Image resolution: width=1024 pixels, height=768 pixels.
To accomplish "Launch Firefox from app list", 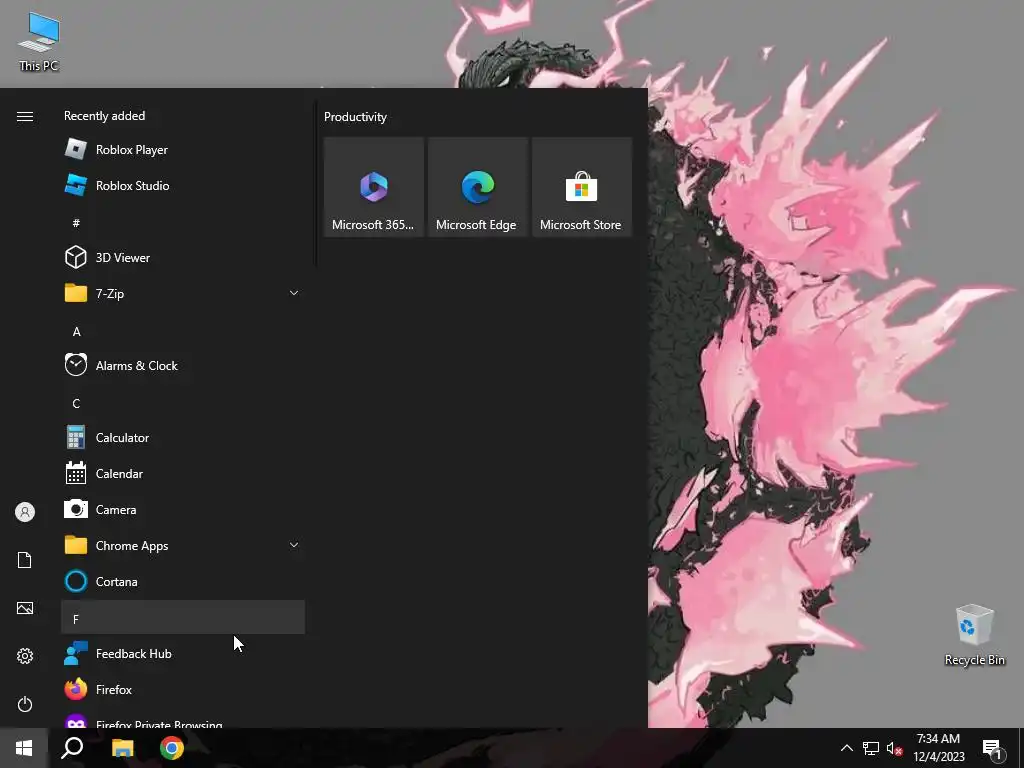I will [x=183, y=689].
